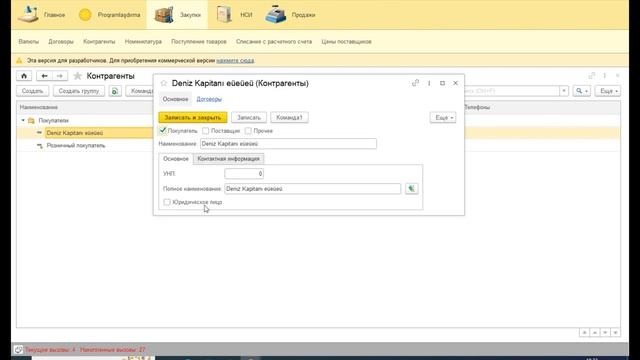Click the Команда1 button in dialog
Image resolution: width=640 pixels, height=360 pixels.
(289, 118)
